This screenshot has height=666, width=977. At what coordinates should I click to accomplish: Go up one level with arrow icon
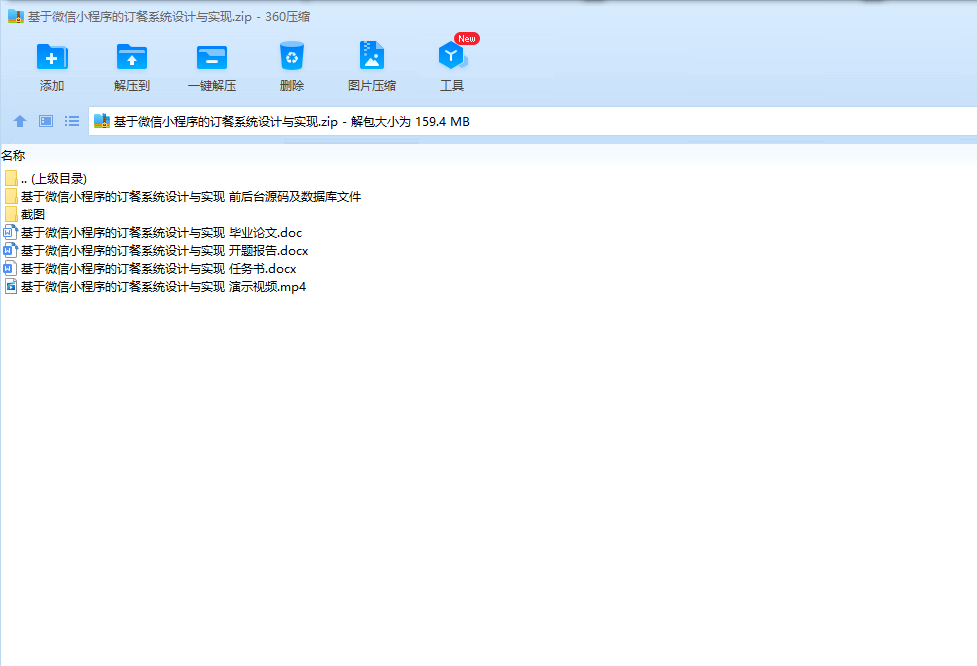point(20,121)
